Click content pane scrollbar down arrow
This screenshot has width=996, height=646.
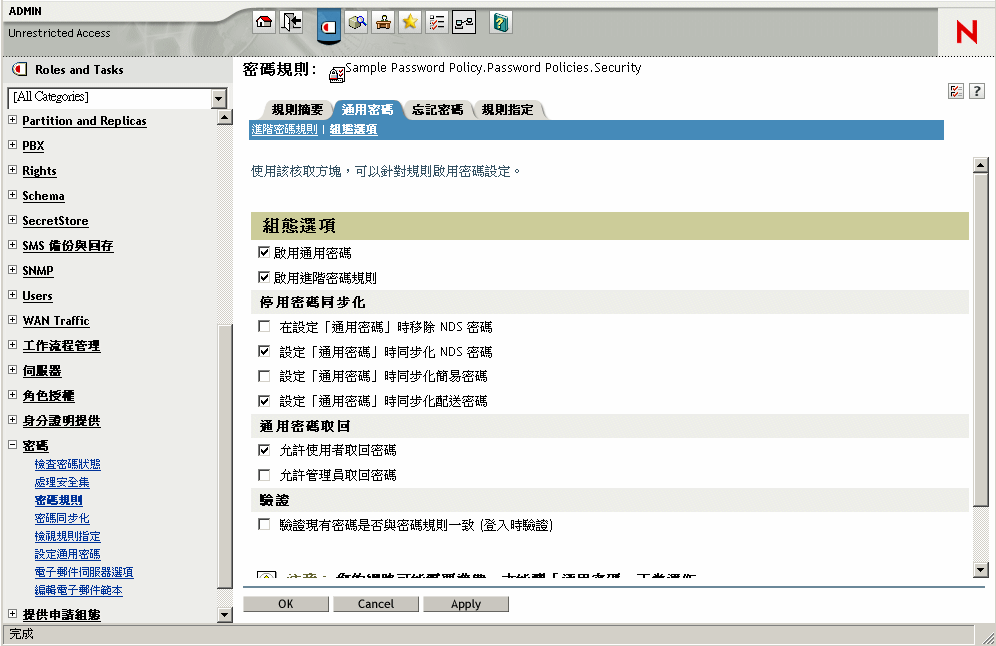pyautogui.click(x=981, y=570)
